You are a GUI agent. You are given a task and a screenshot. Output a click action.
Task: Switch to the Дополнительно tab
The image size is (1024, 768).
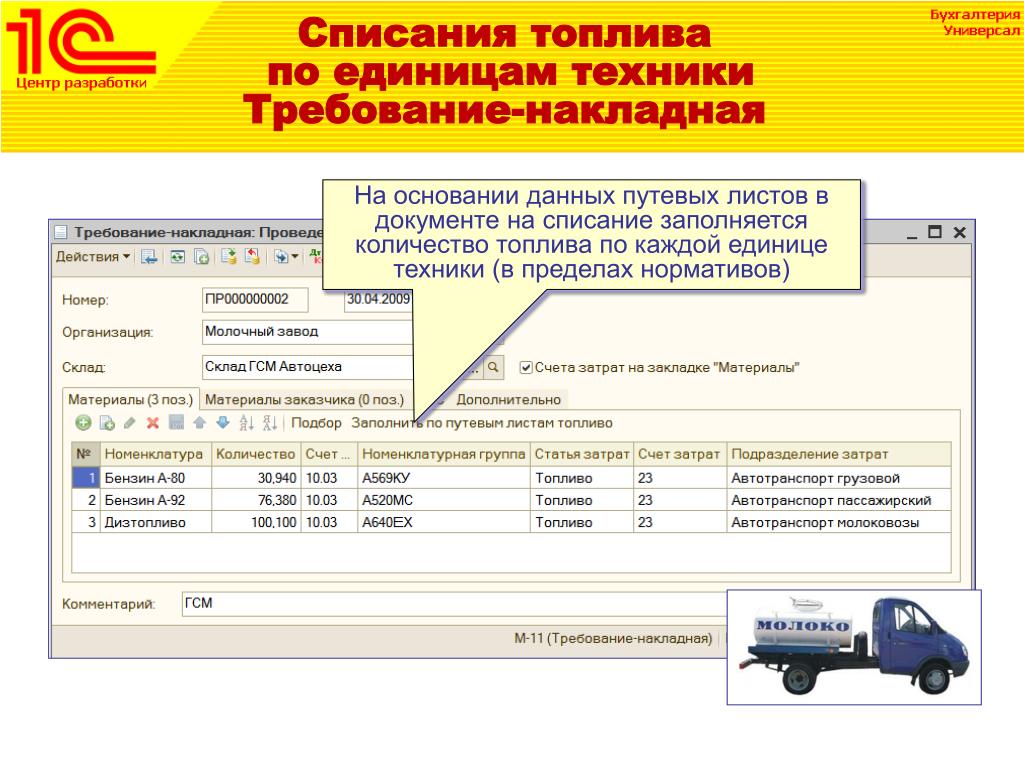point(508,400)
